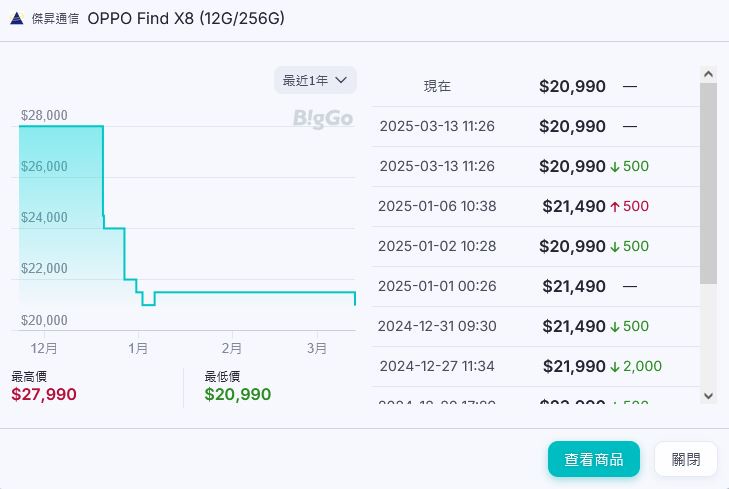The height and width of the screenshot is (489, 729).
Task: Click the red up arrow beside 500 increase
Action: click(615, 207)
